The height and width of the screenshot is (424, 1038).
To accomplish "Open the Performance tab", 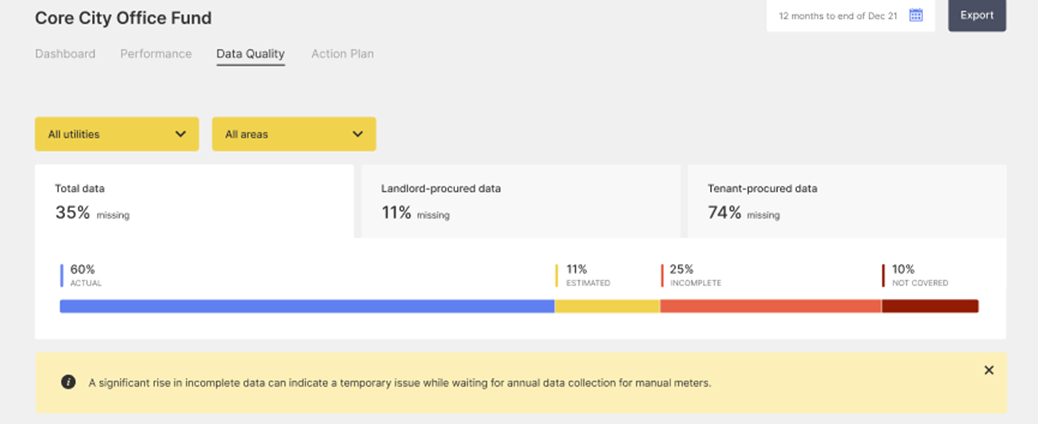I will (x=156, y=54).
